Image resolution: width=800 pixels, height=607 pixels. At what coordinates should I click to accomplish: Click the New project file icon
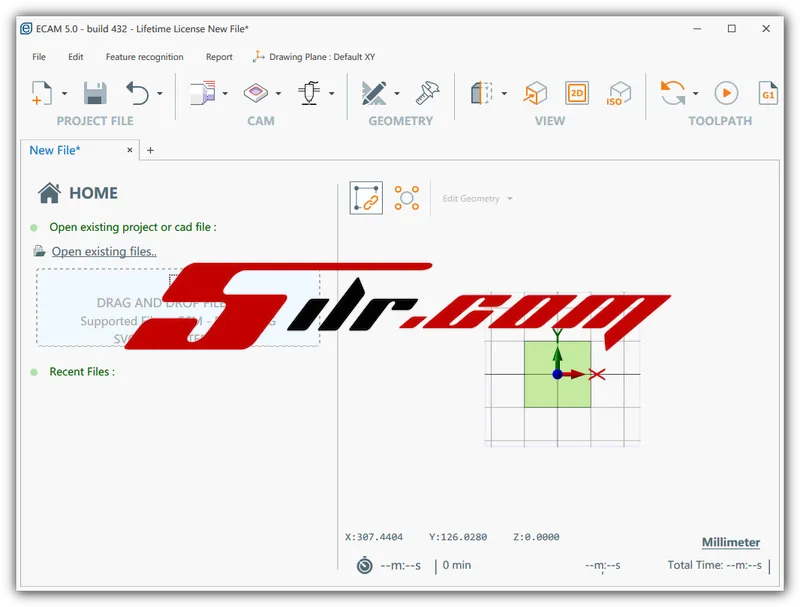click(x=42, y=93)
